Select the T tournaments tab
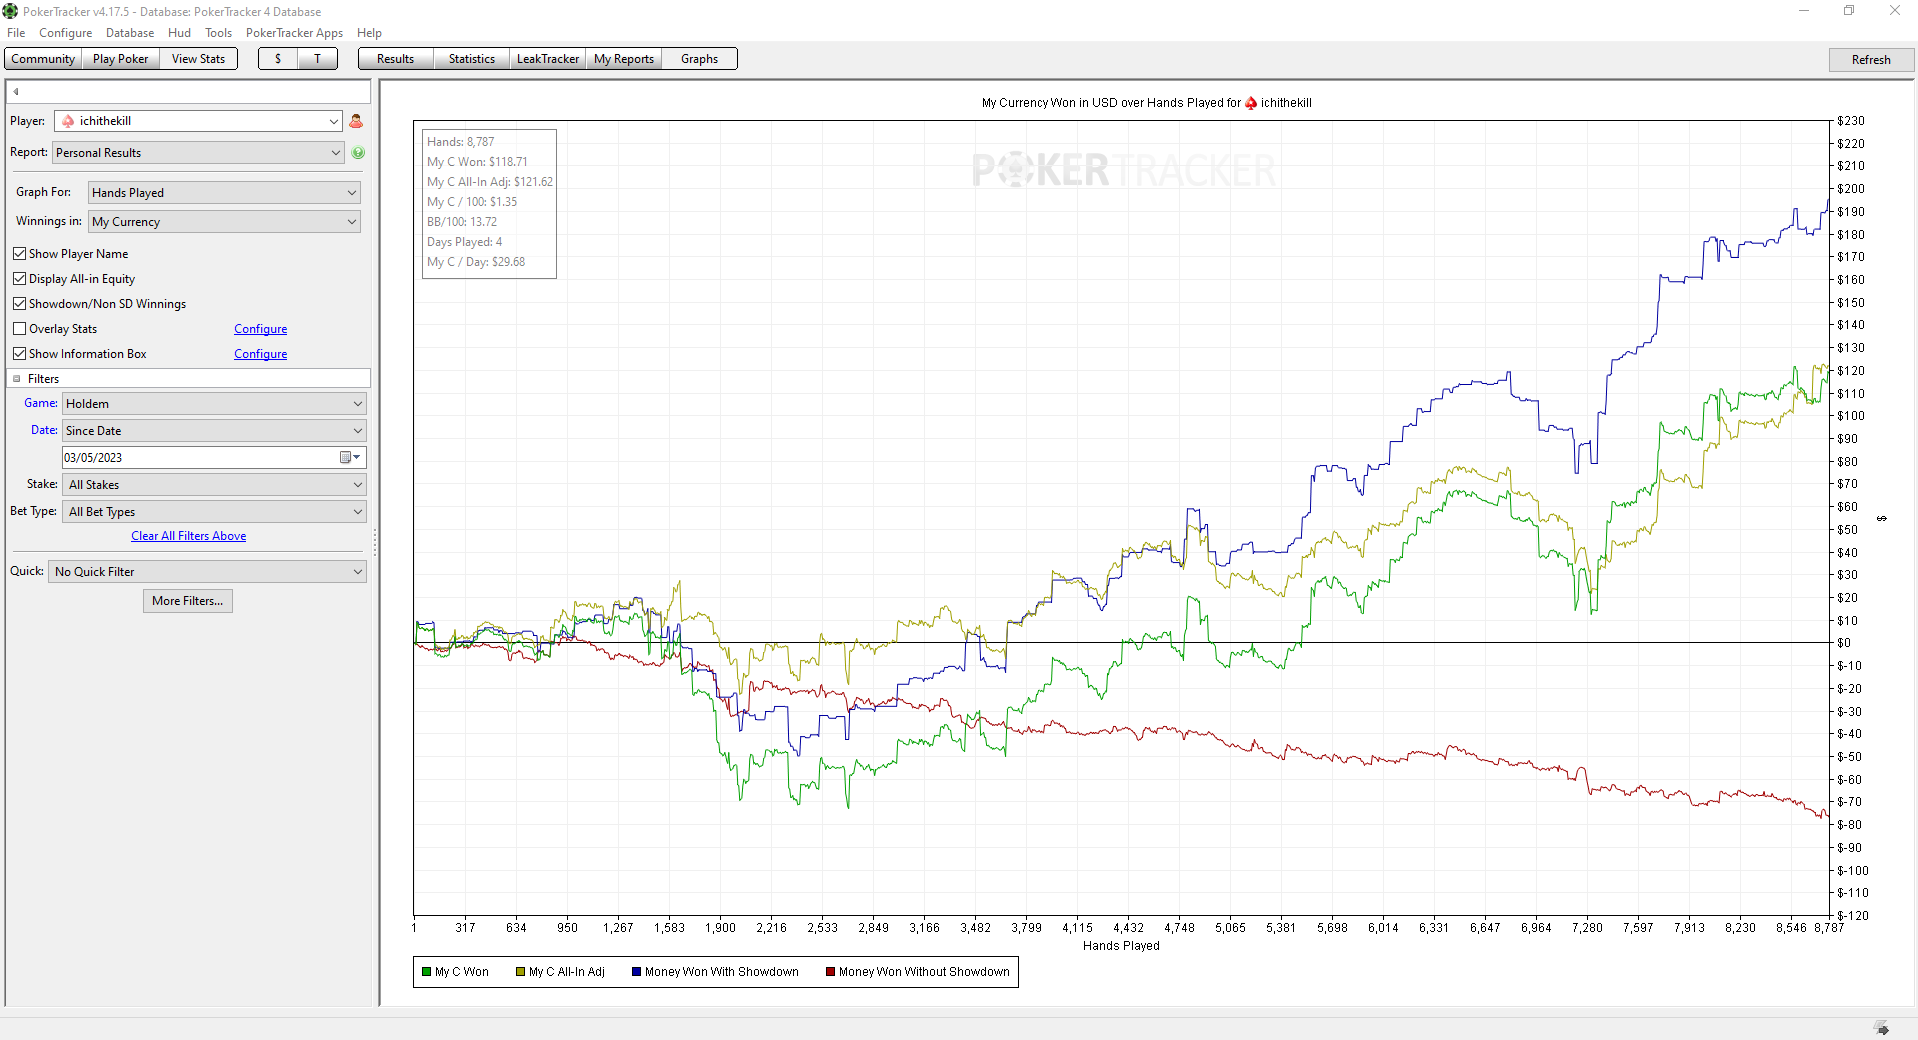1918x1040 pixels. coord(318,59)
